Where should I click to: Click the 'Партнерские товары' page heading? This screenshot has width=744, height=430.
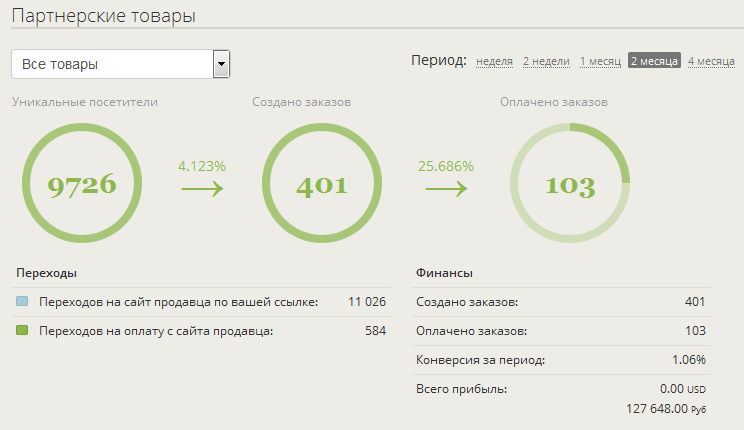[103, 15]
